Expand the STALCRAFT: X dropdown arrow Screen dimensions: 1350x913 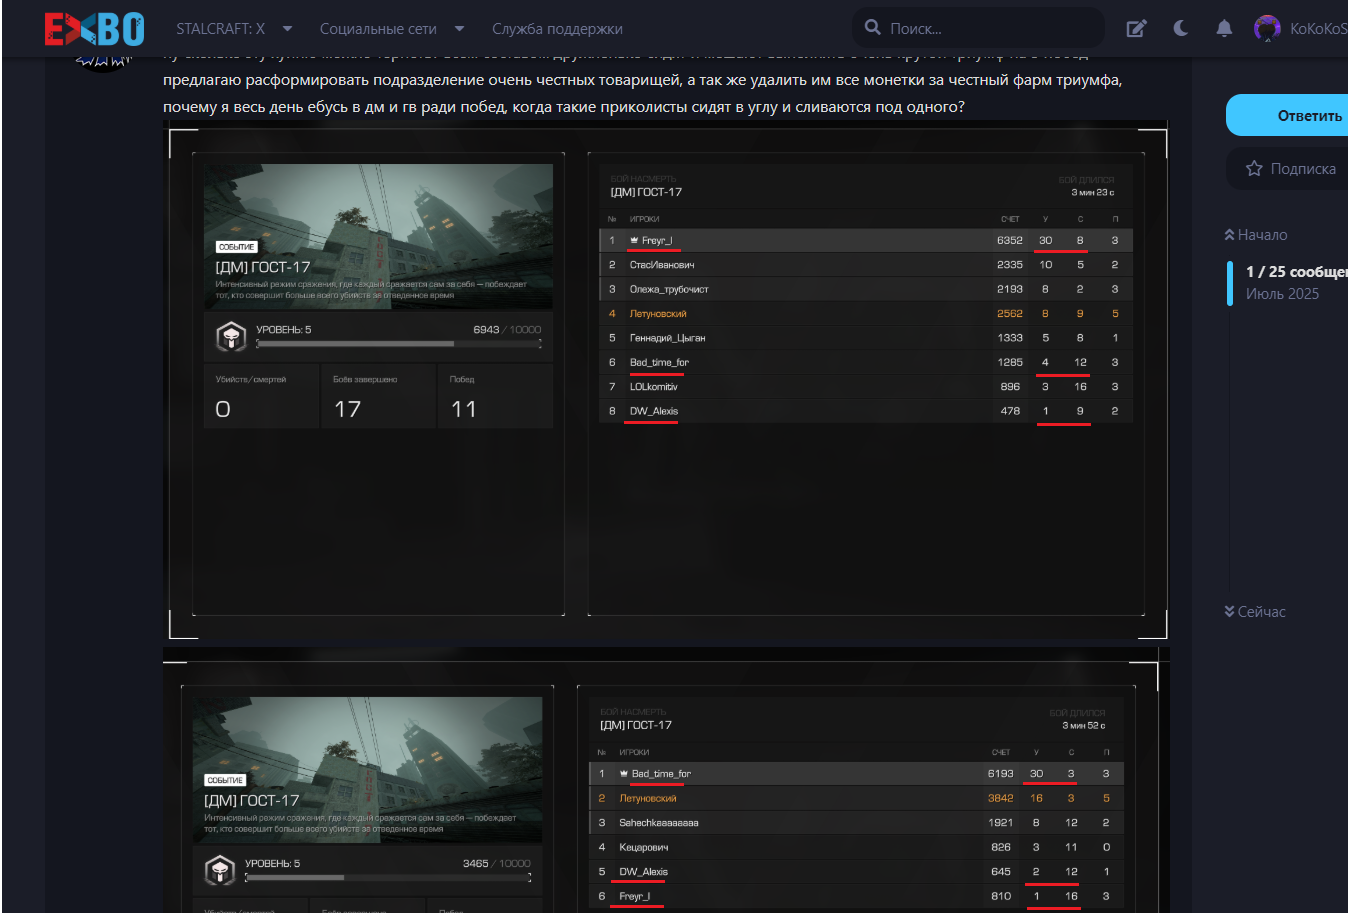288,29
